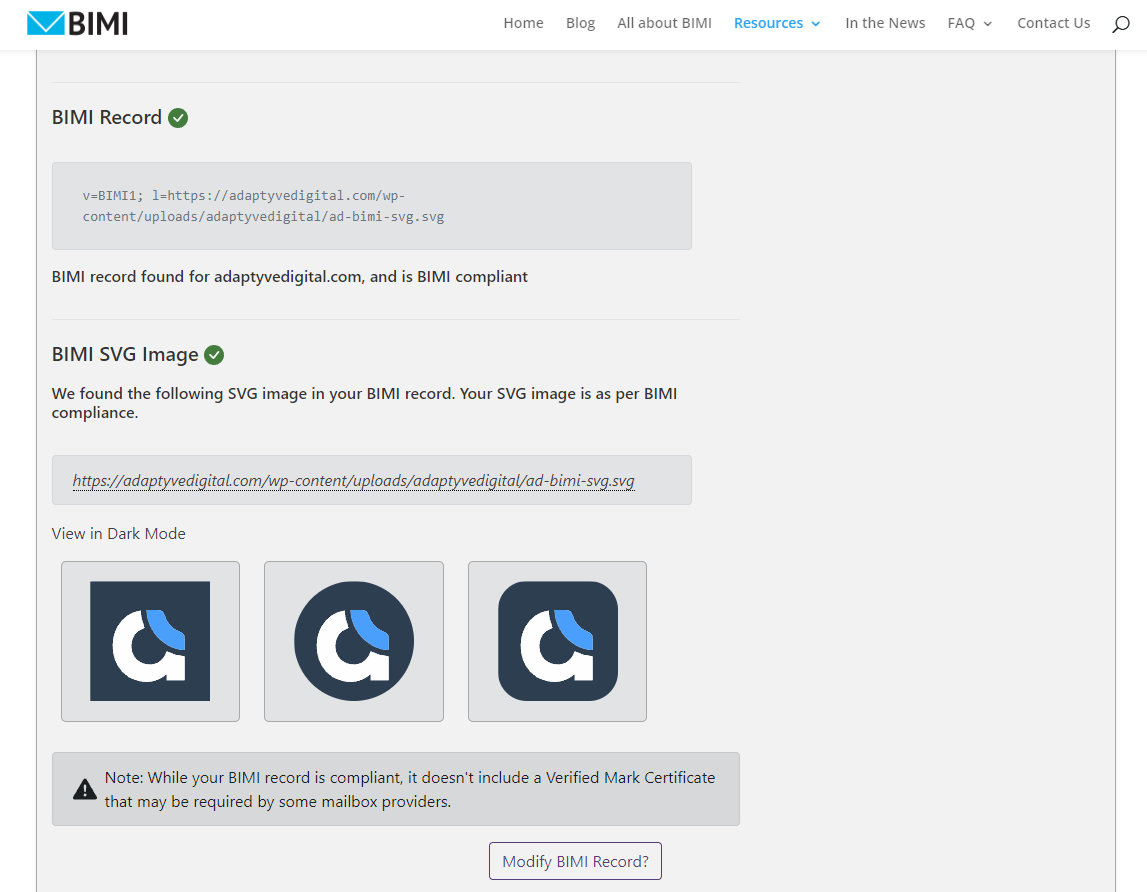Image resolution: width=1147 pixels, height=892 pixels.
Task: Select the square logo preview
Action: coord(150,641)
